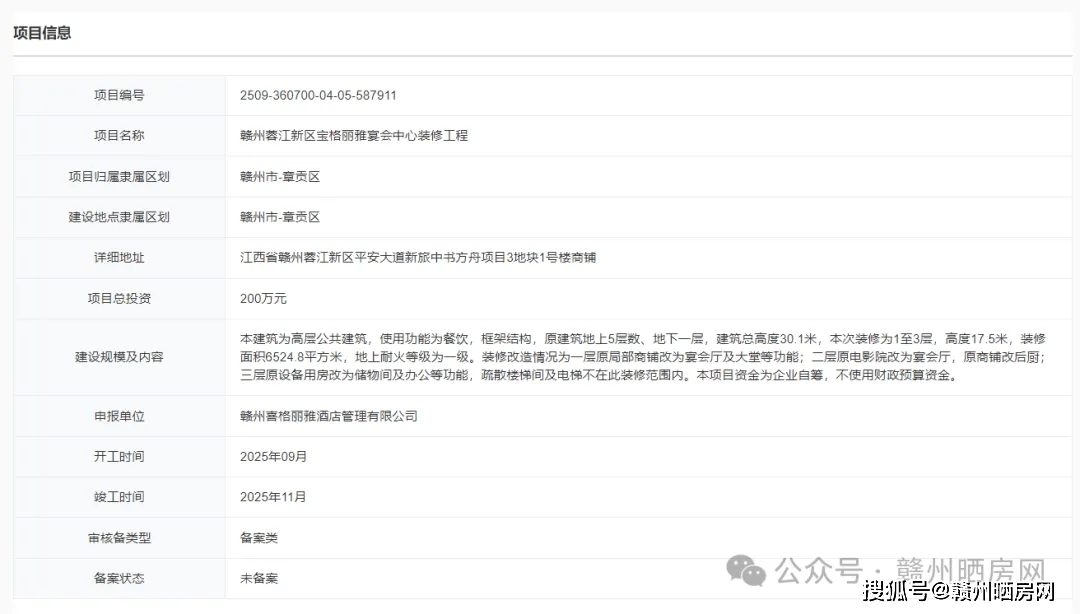Click the 项目编号 row label
The image size is (1080, 614).
pyautogui.click(x=119, y=95)
